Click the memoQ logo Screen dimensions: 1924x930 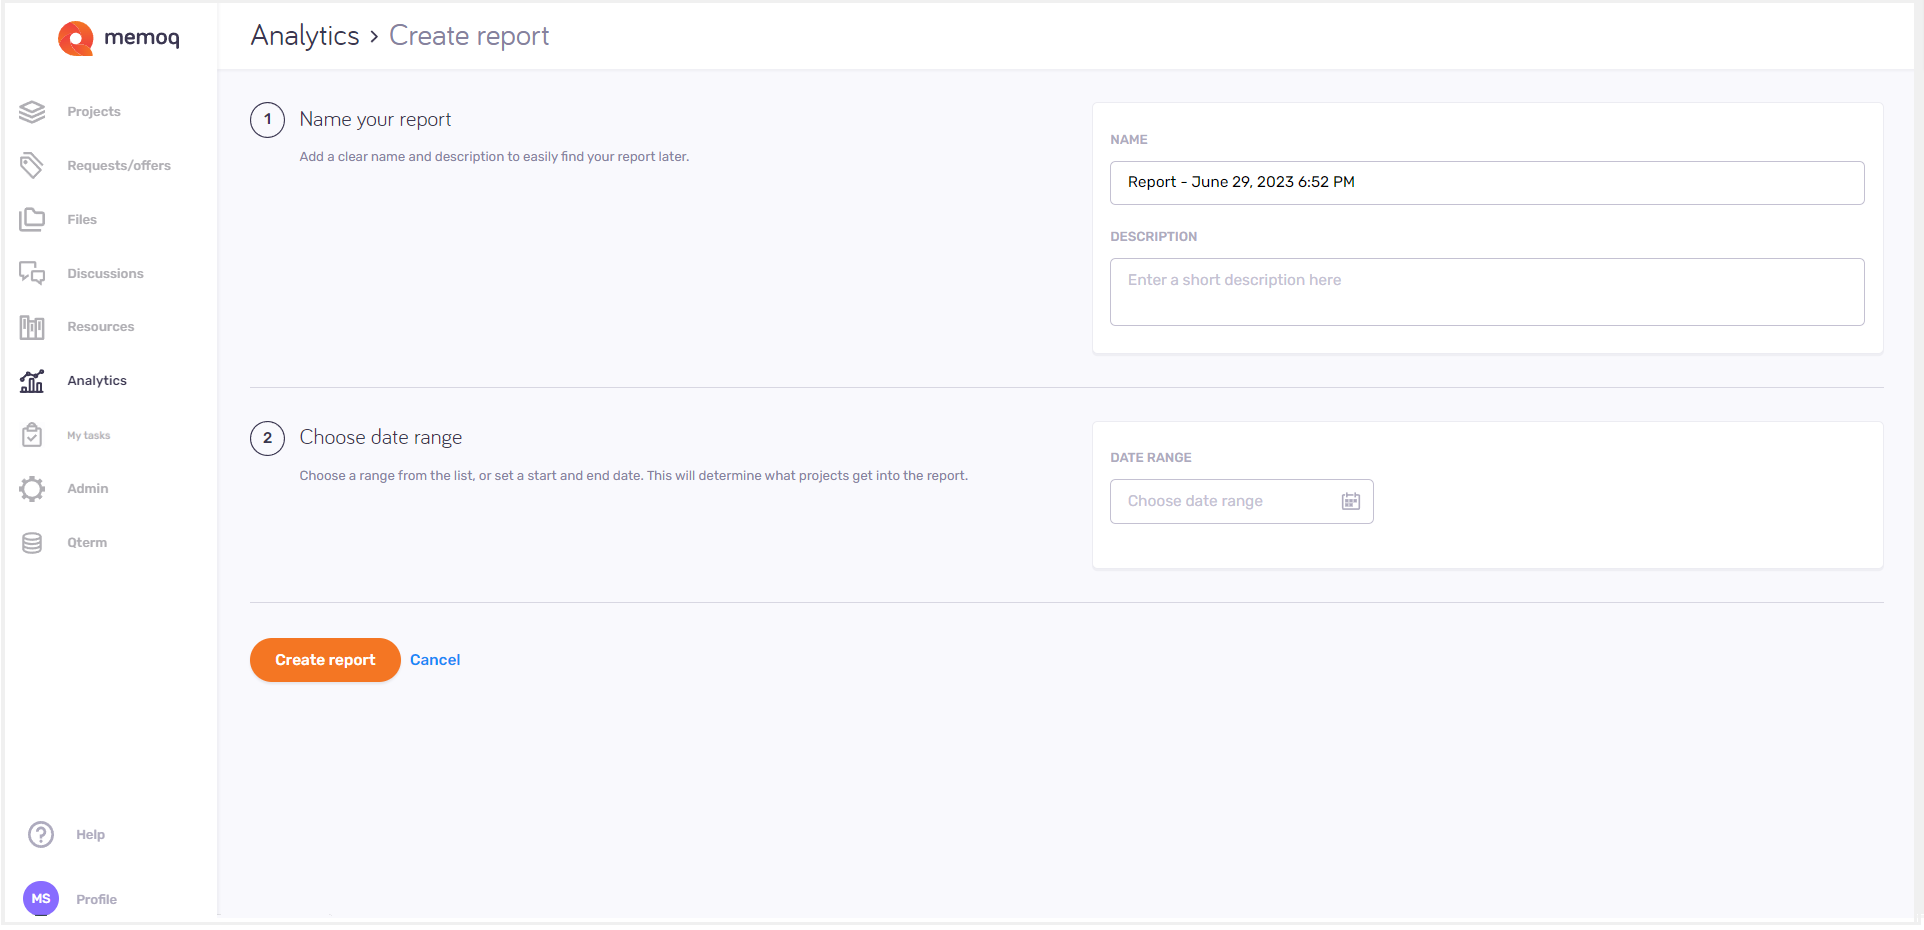tap(119, 38)
